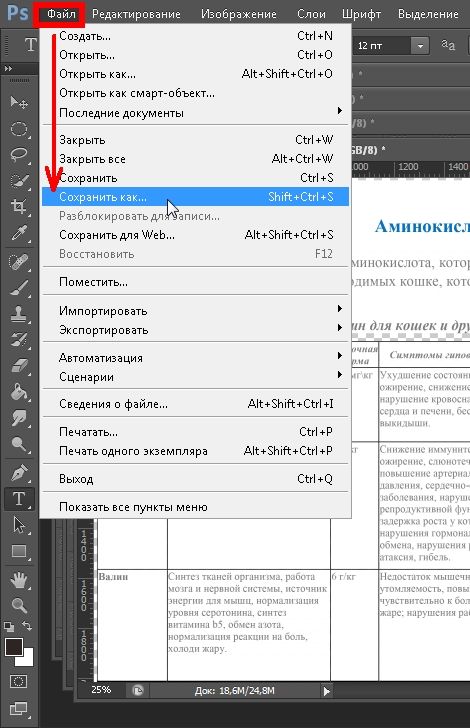Select the Dodge tool

point(19,444)
